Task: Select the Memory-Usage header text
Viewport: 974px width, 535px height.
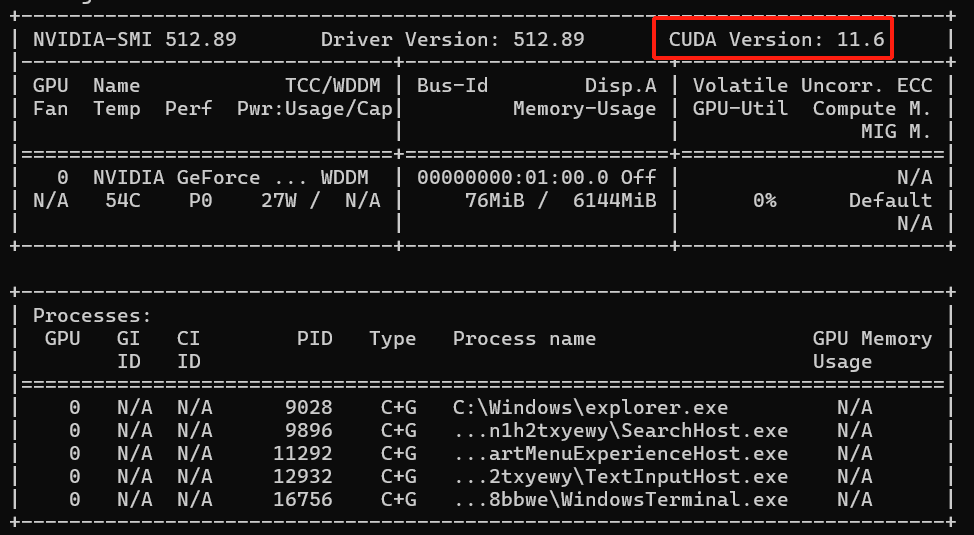Action: click(x=585, y=109)
